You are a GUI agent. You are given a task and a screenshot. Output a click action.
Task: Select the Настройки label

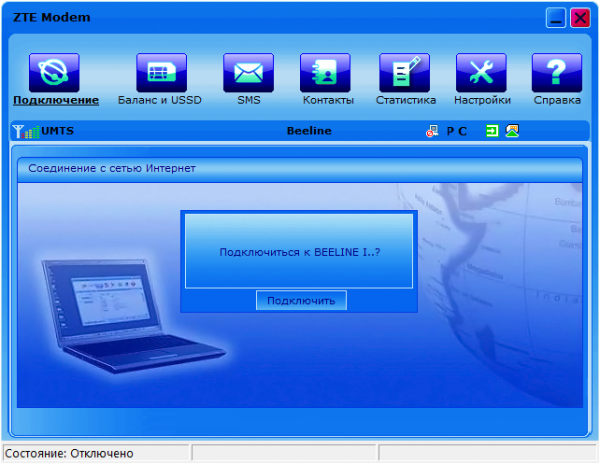coord(482,100)
